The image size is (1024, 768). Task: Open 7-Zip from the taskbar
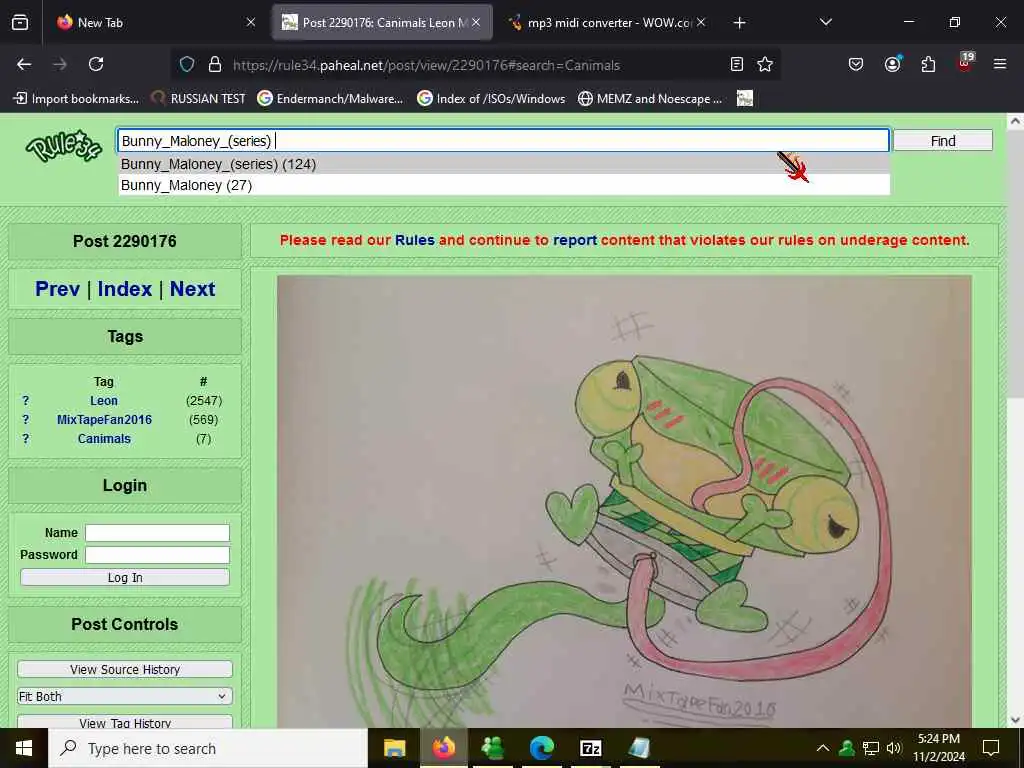[590, 748]
